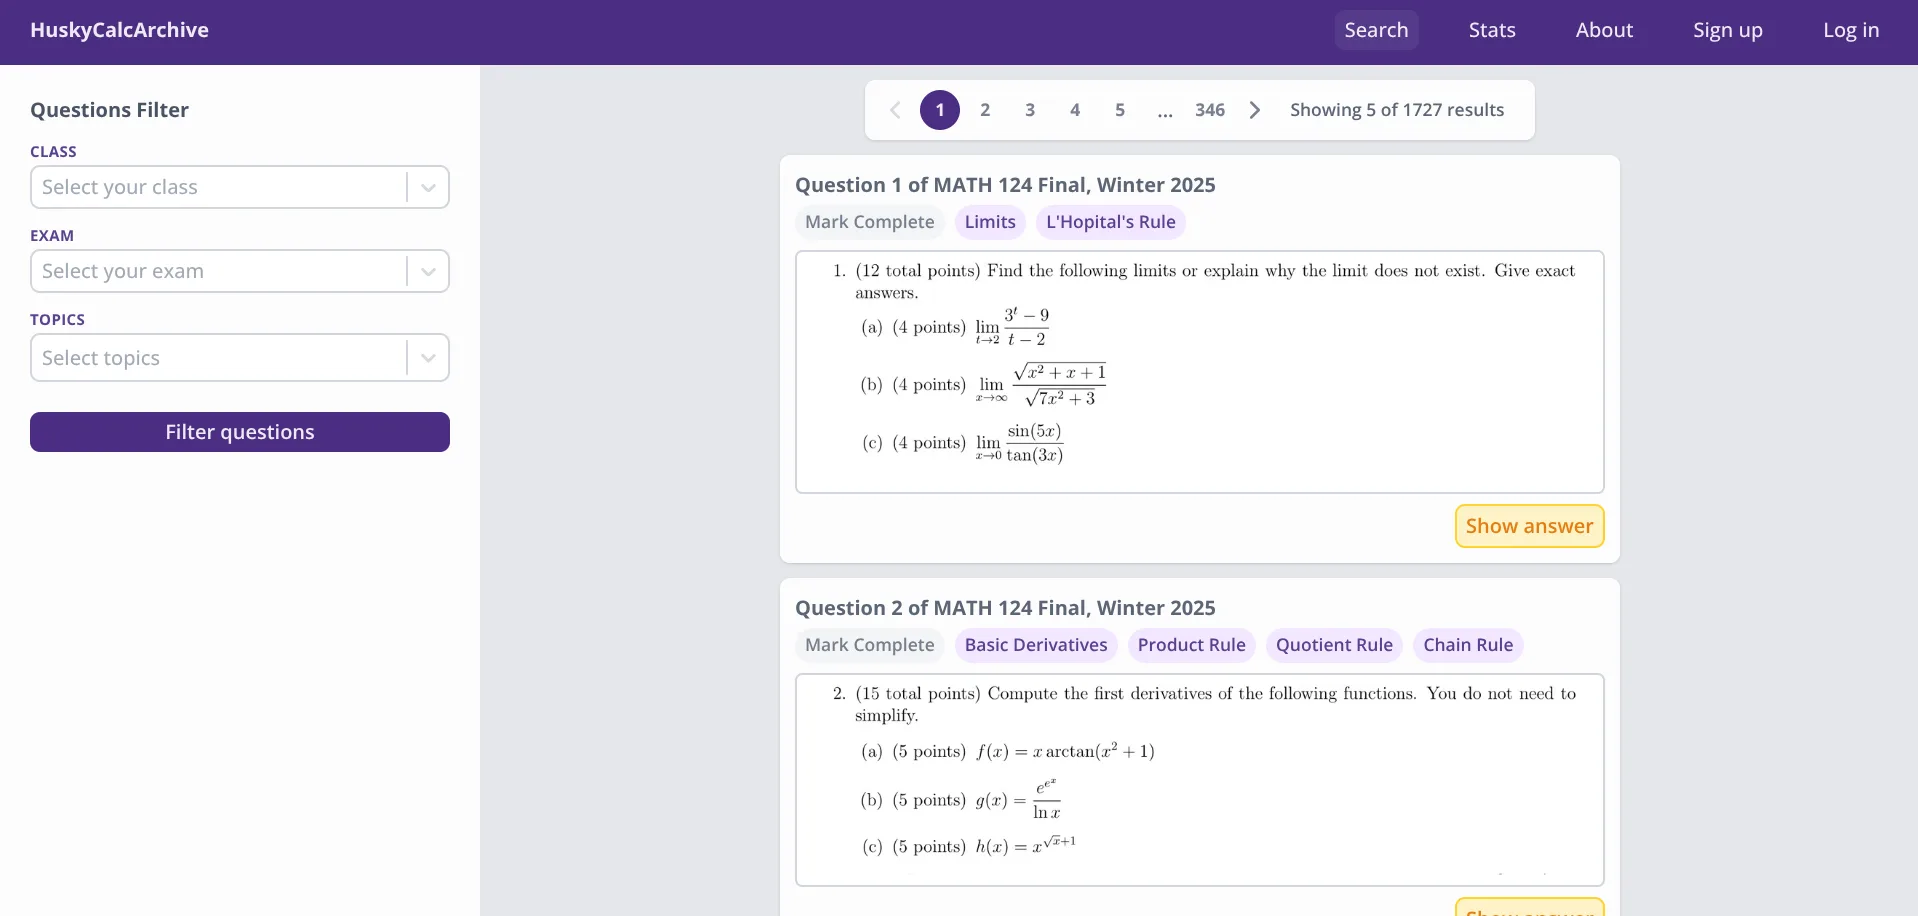This screenshot has height=916, width=1918.
Task: Click the Questions Filter heading
Action: pos(109,110)
